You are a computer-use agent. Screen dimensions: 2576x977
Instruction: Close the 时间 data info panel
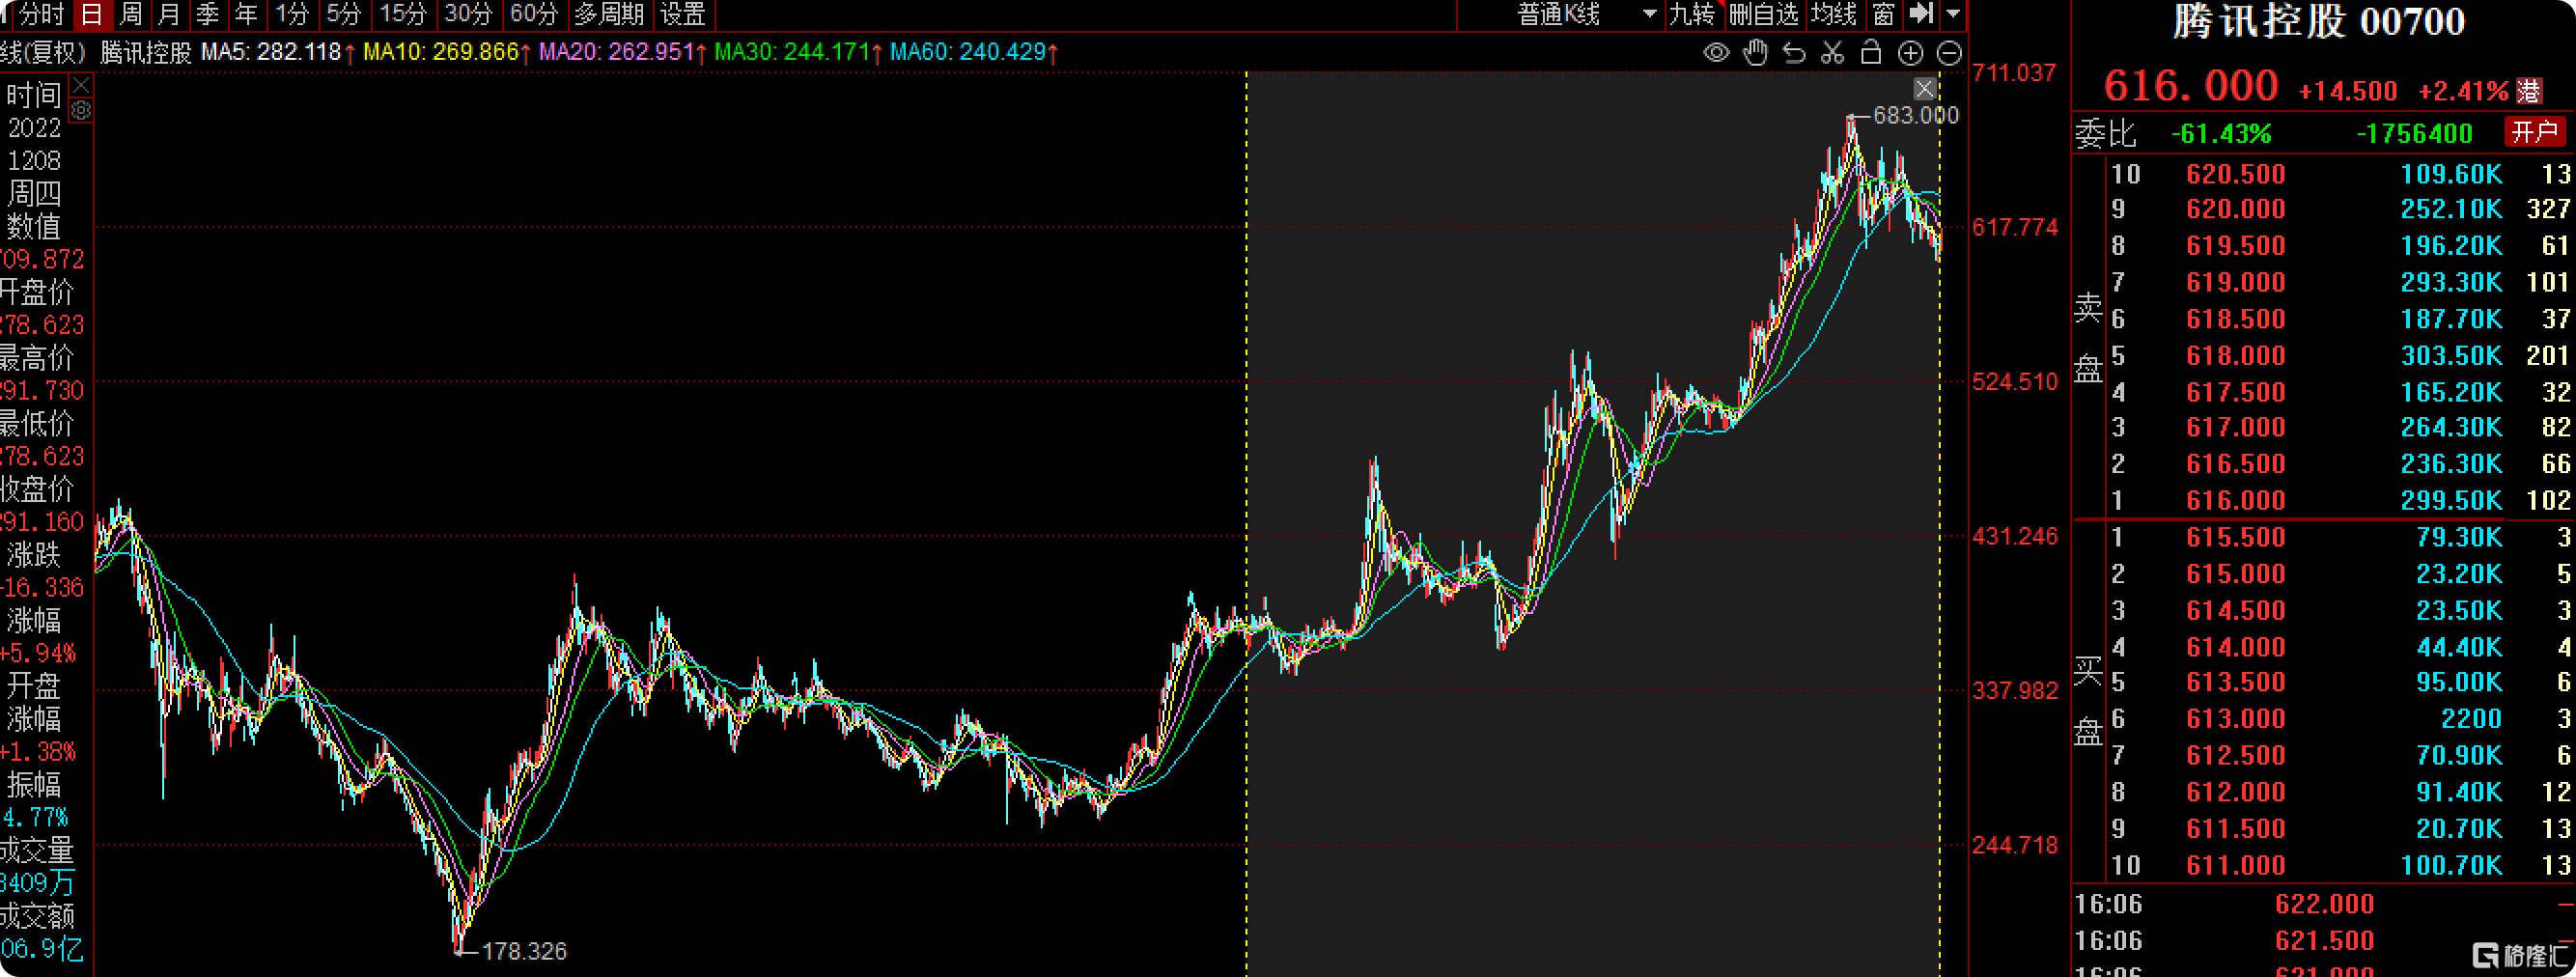[x=81, y=86]
